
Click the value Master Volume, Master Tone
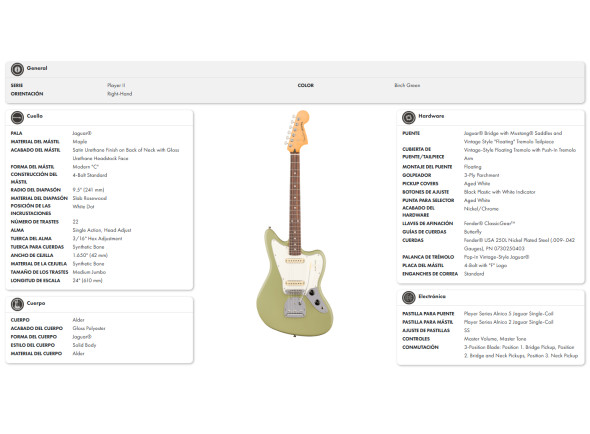[495, 339]
